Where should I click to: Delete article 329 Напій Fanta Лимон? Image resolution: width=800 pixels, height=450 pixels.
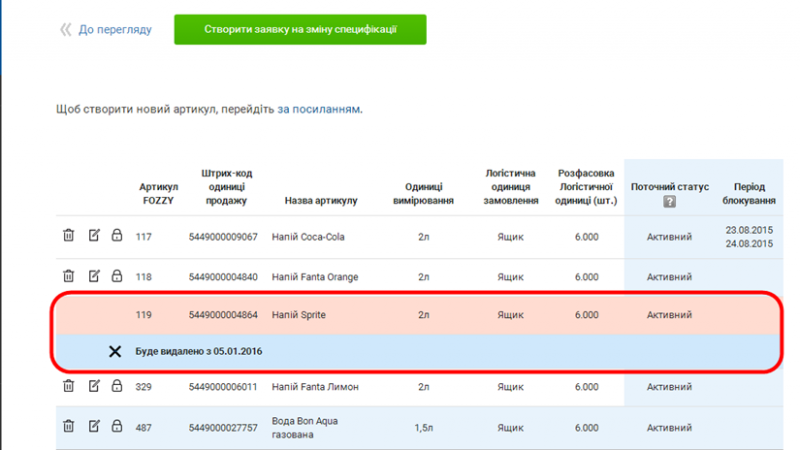tap(68, 386)
